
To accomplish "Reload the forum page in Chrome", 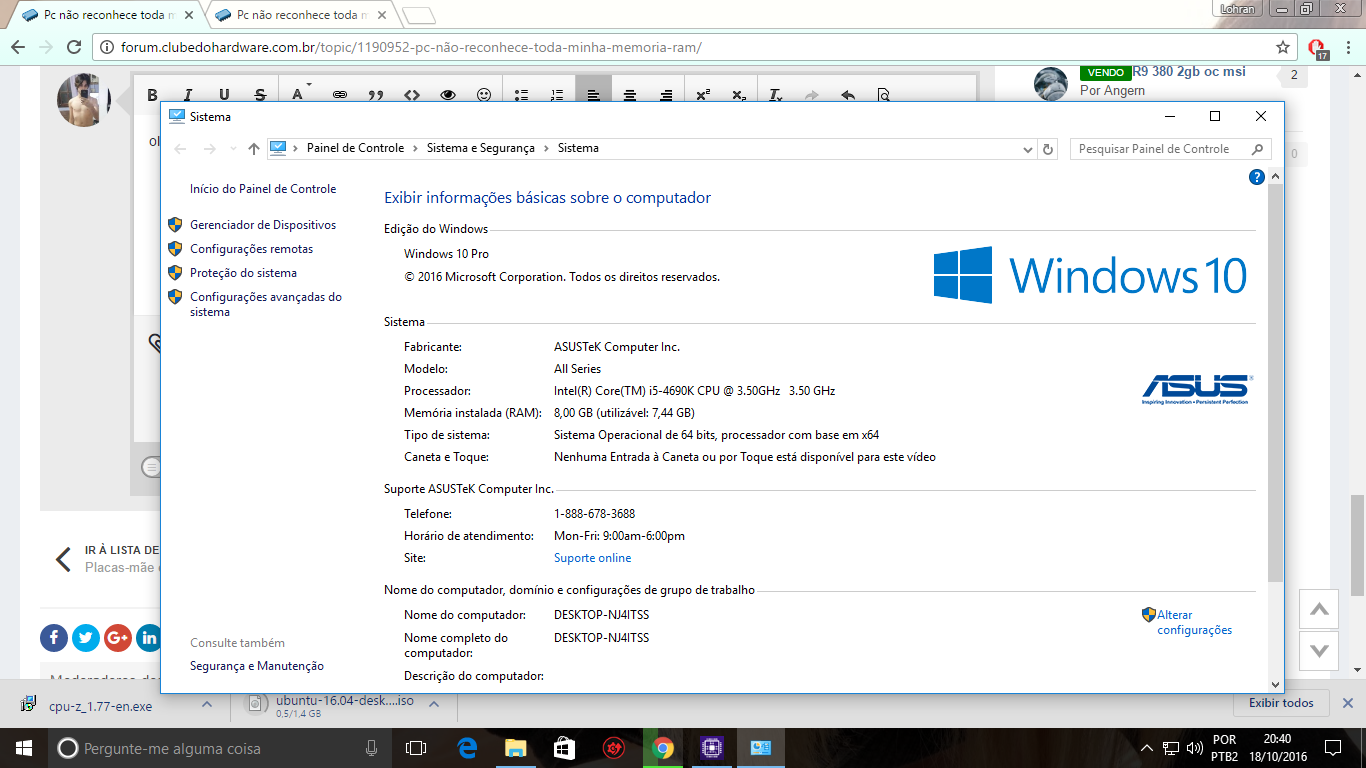I will pos(73,47).
